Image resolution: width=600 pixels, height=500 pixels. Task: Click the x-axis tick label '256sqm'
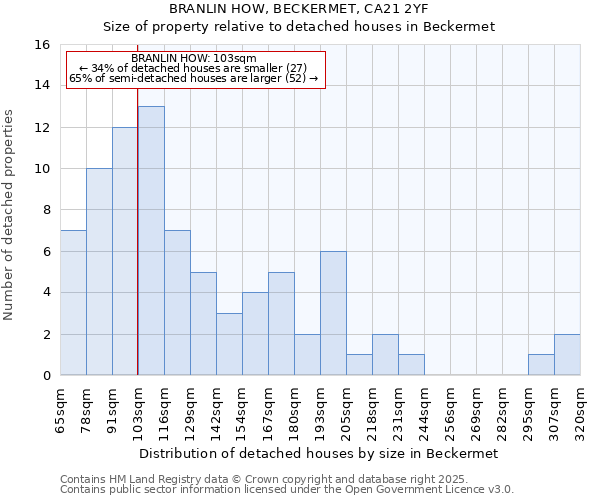tap(451, 415)
